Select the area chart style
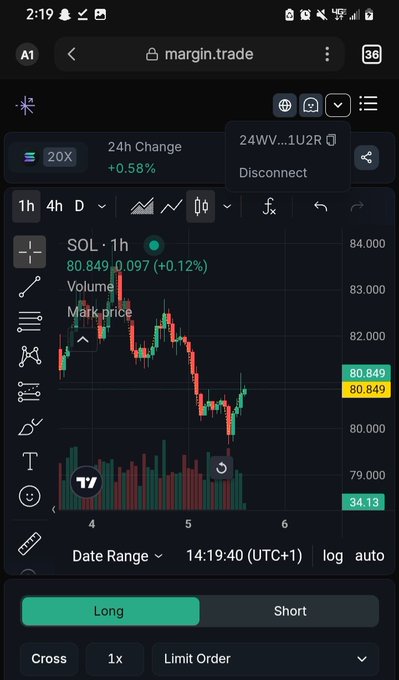This screenshot has height=680, width=399. tap(142, 206)
